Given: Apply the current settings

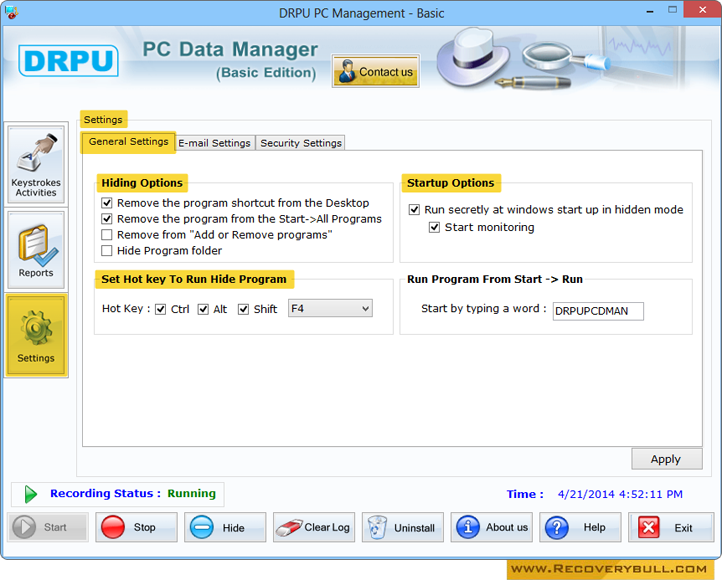Looking at the screenshot, I should [667, 459].
